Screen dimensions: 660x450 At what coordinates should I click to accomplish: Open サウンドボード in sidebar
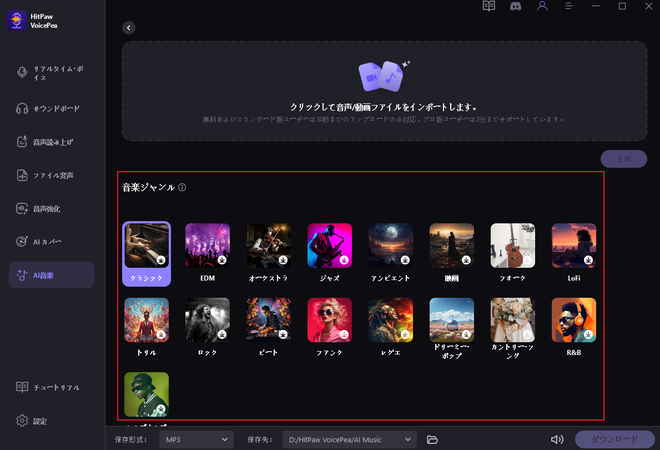51,109
